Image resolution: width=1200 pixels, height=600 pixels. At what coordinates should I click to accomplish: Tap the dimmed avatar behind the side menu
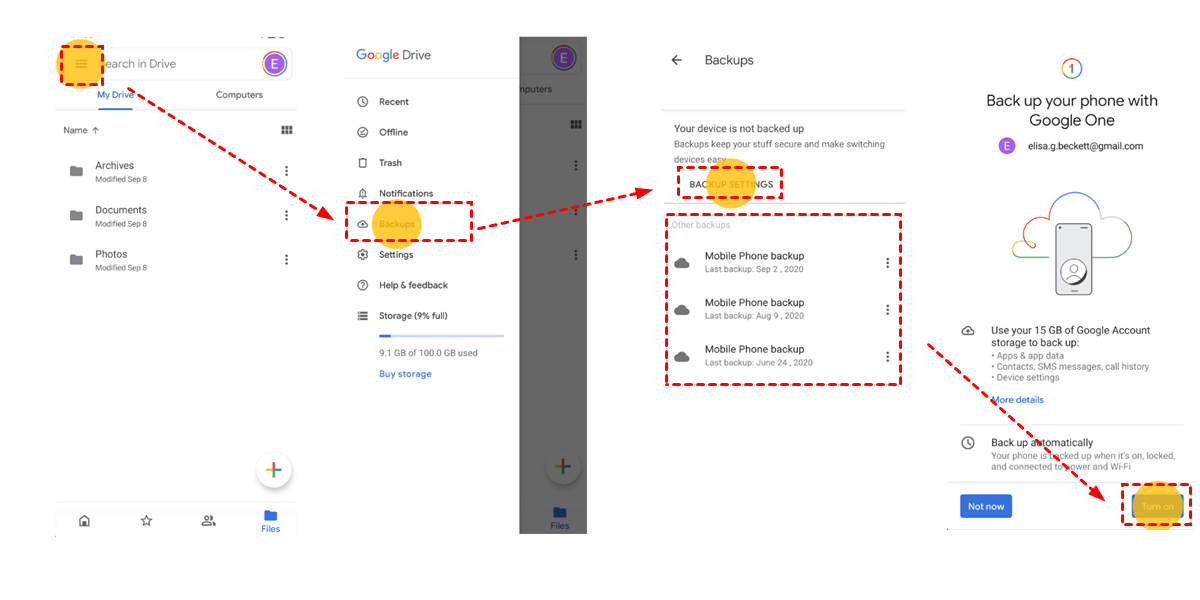click(563, 58)
